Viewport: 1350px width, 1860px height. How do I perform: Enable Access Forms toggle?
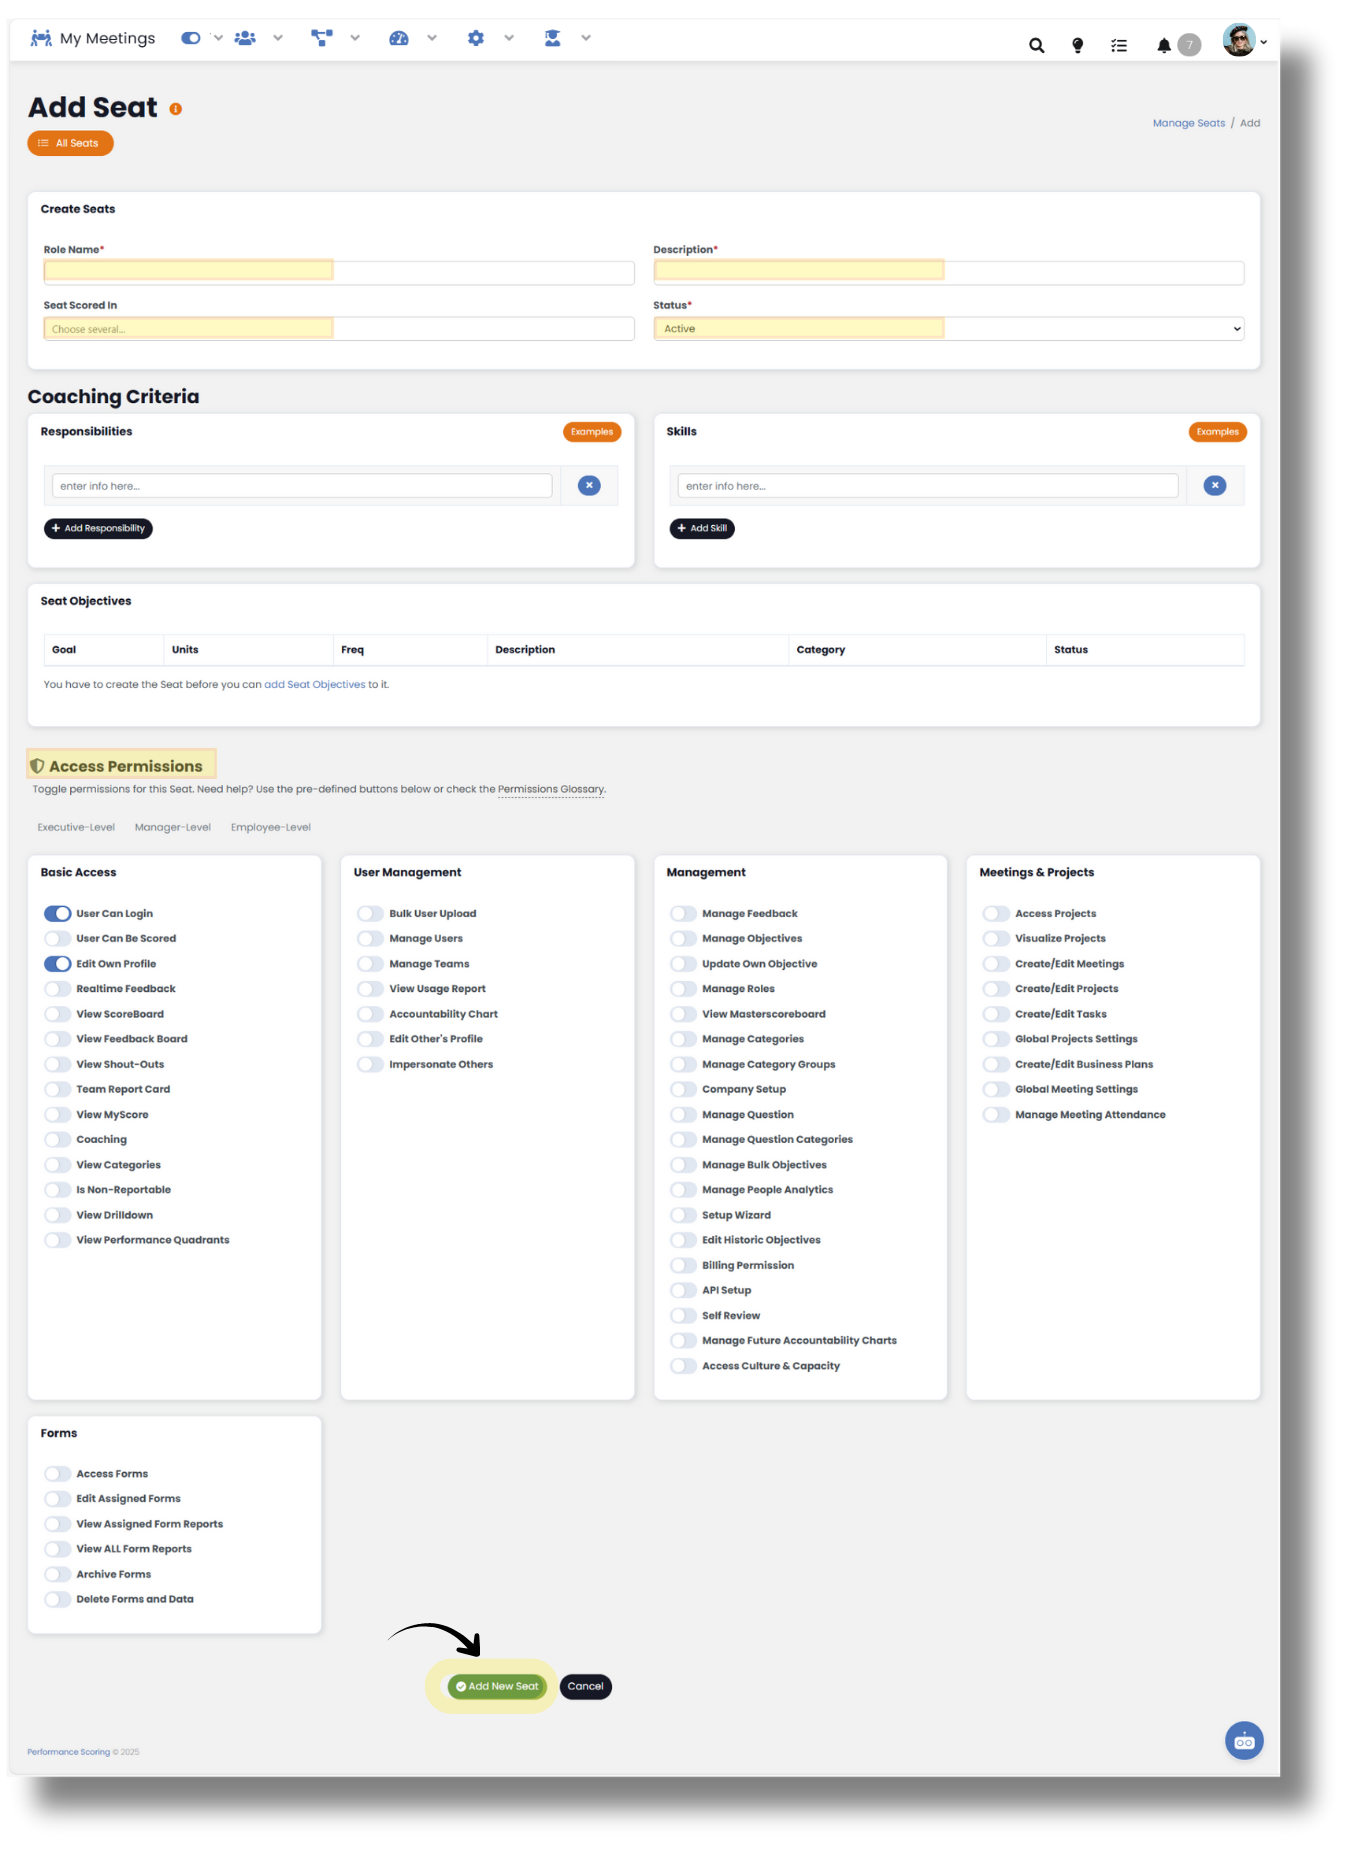click(x=57, y=1474)
